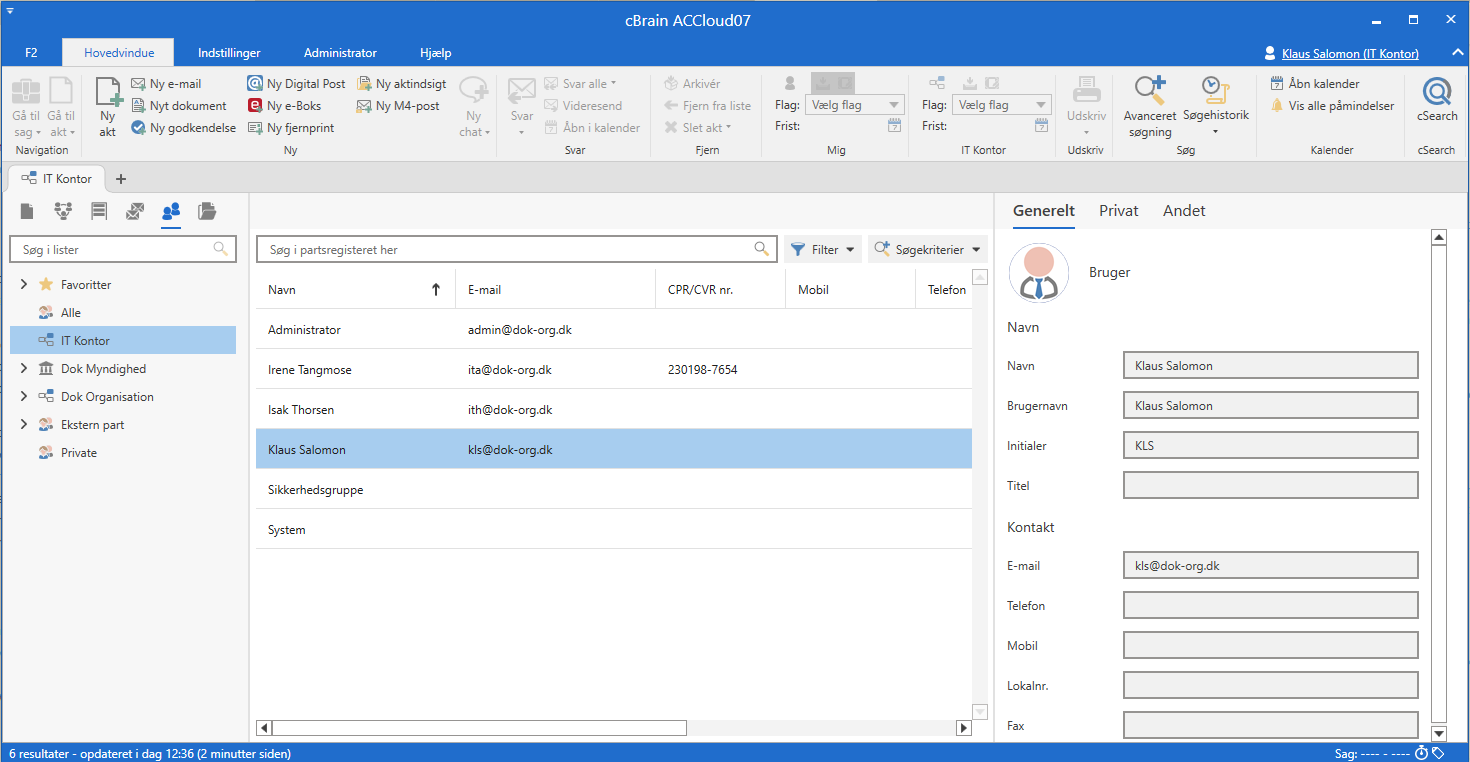Click the Ny Digital Post icon

coord(255,84)
